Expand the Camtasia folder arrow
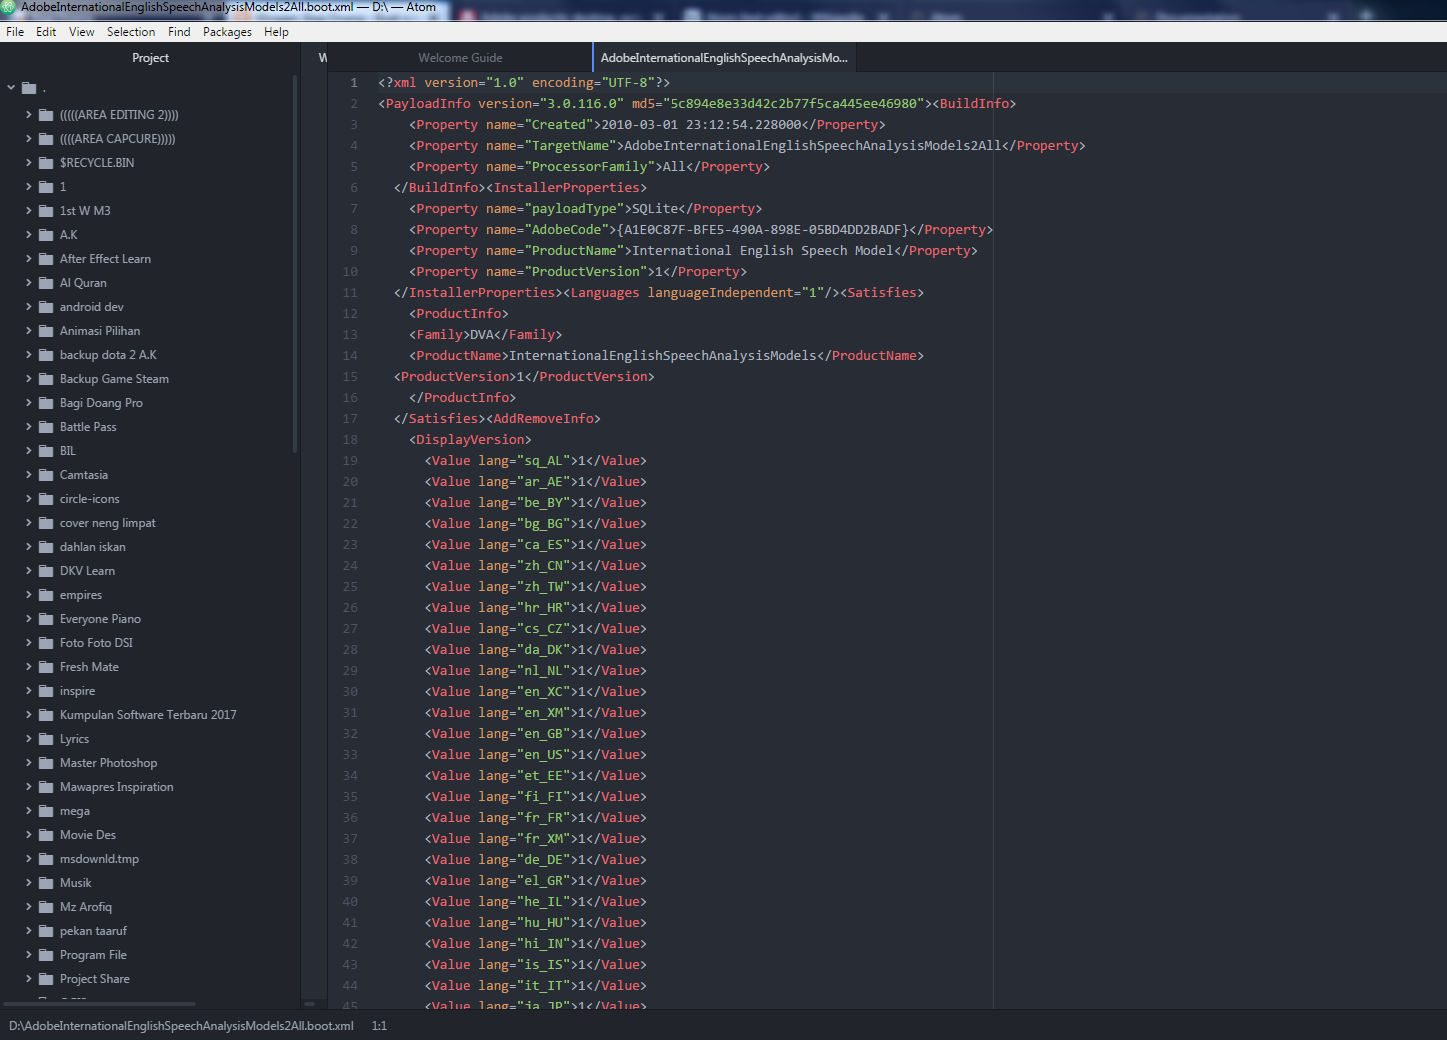Image resolution: width=1447 pixels, height=1040 pixels. tap(29, 475)
